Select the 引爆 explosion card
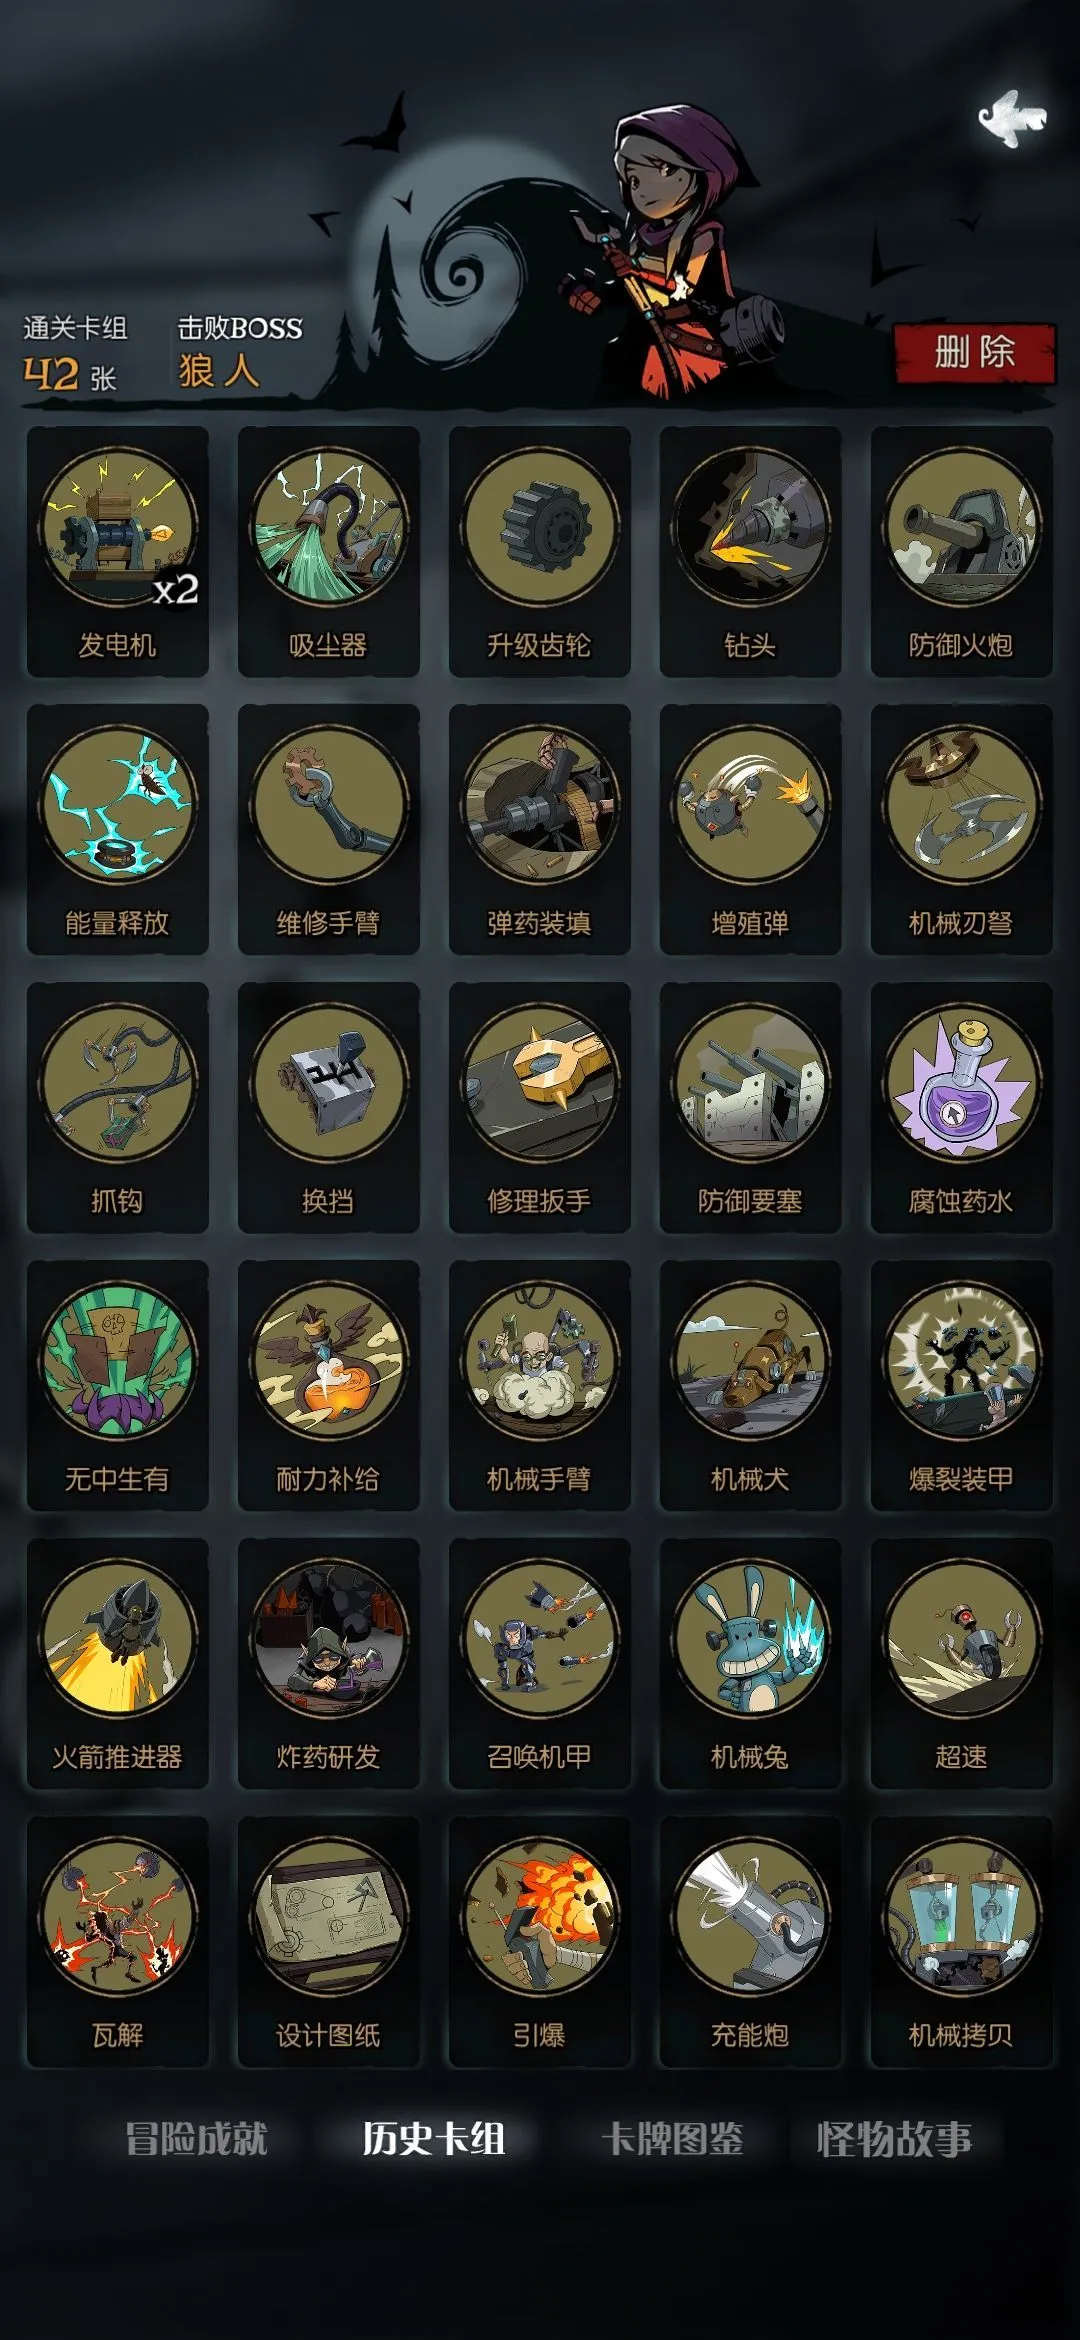Image resolution: width=1080 pixels, height=2340 pixels. click(x=539, y=1942)
